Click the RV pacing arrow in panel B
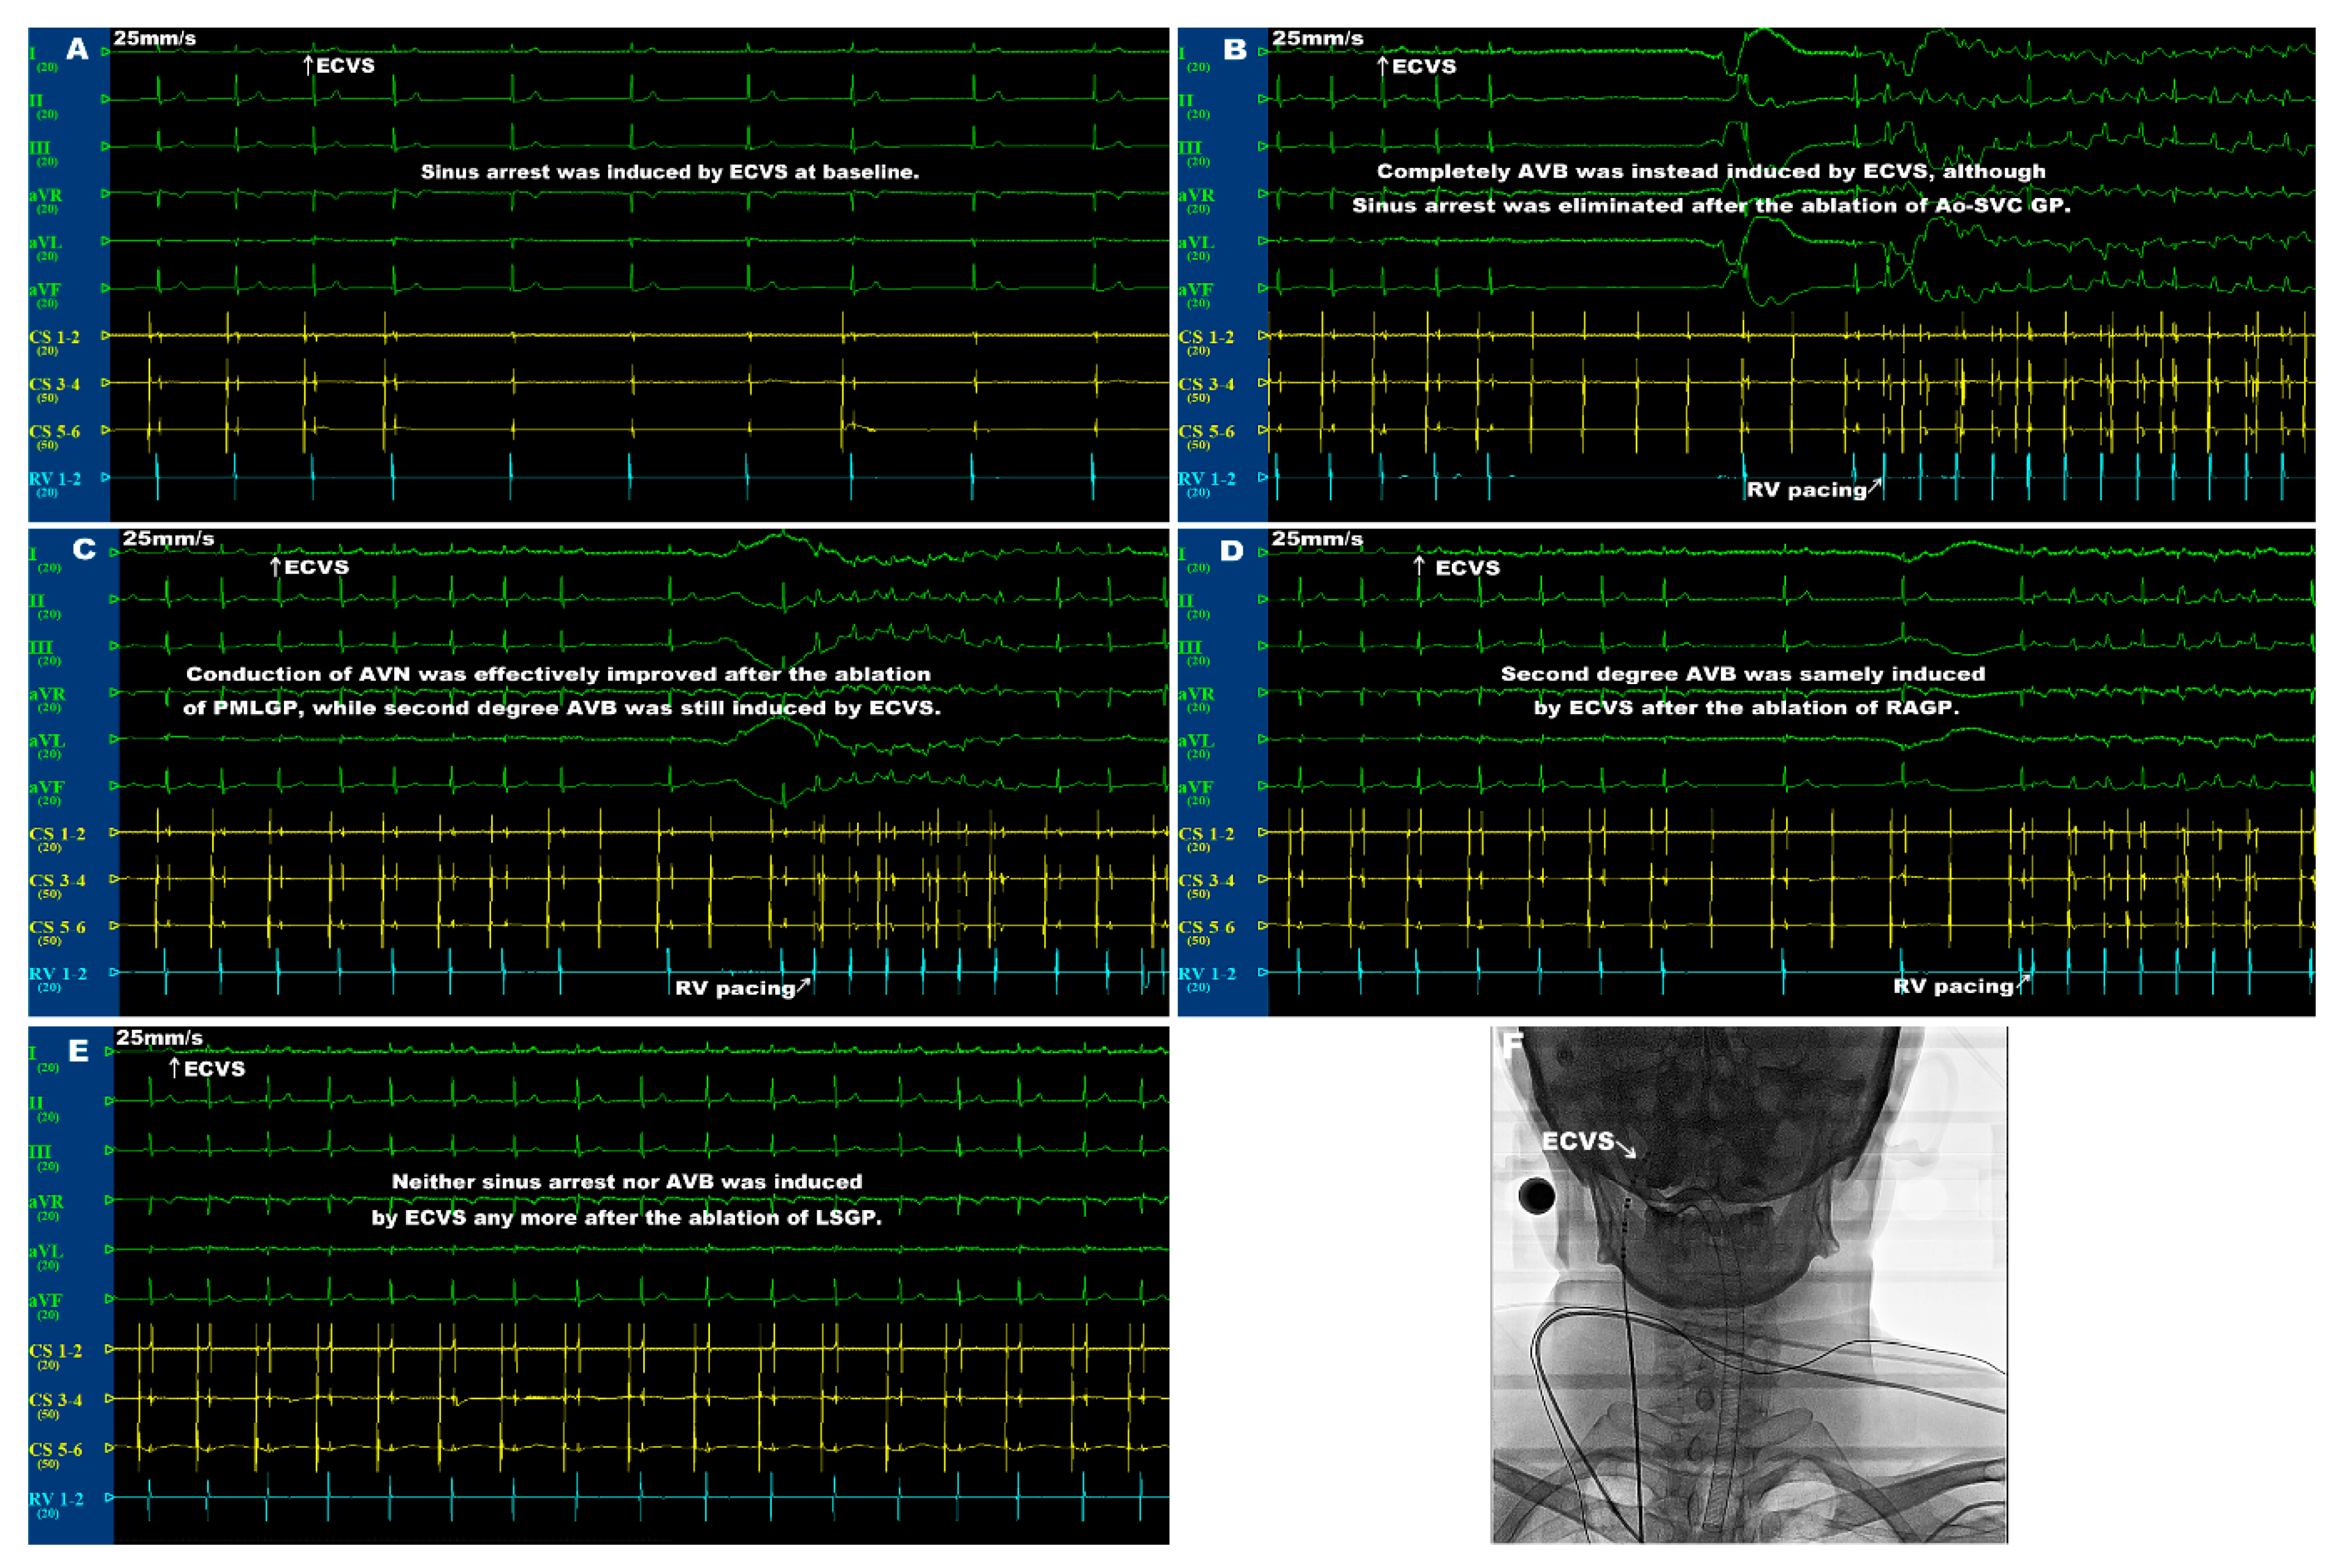Viewport: 2347px width, 1568px height. pos(1875,486)
